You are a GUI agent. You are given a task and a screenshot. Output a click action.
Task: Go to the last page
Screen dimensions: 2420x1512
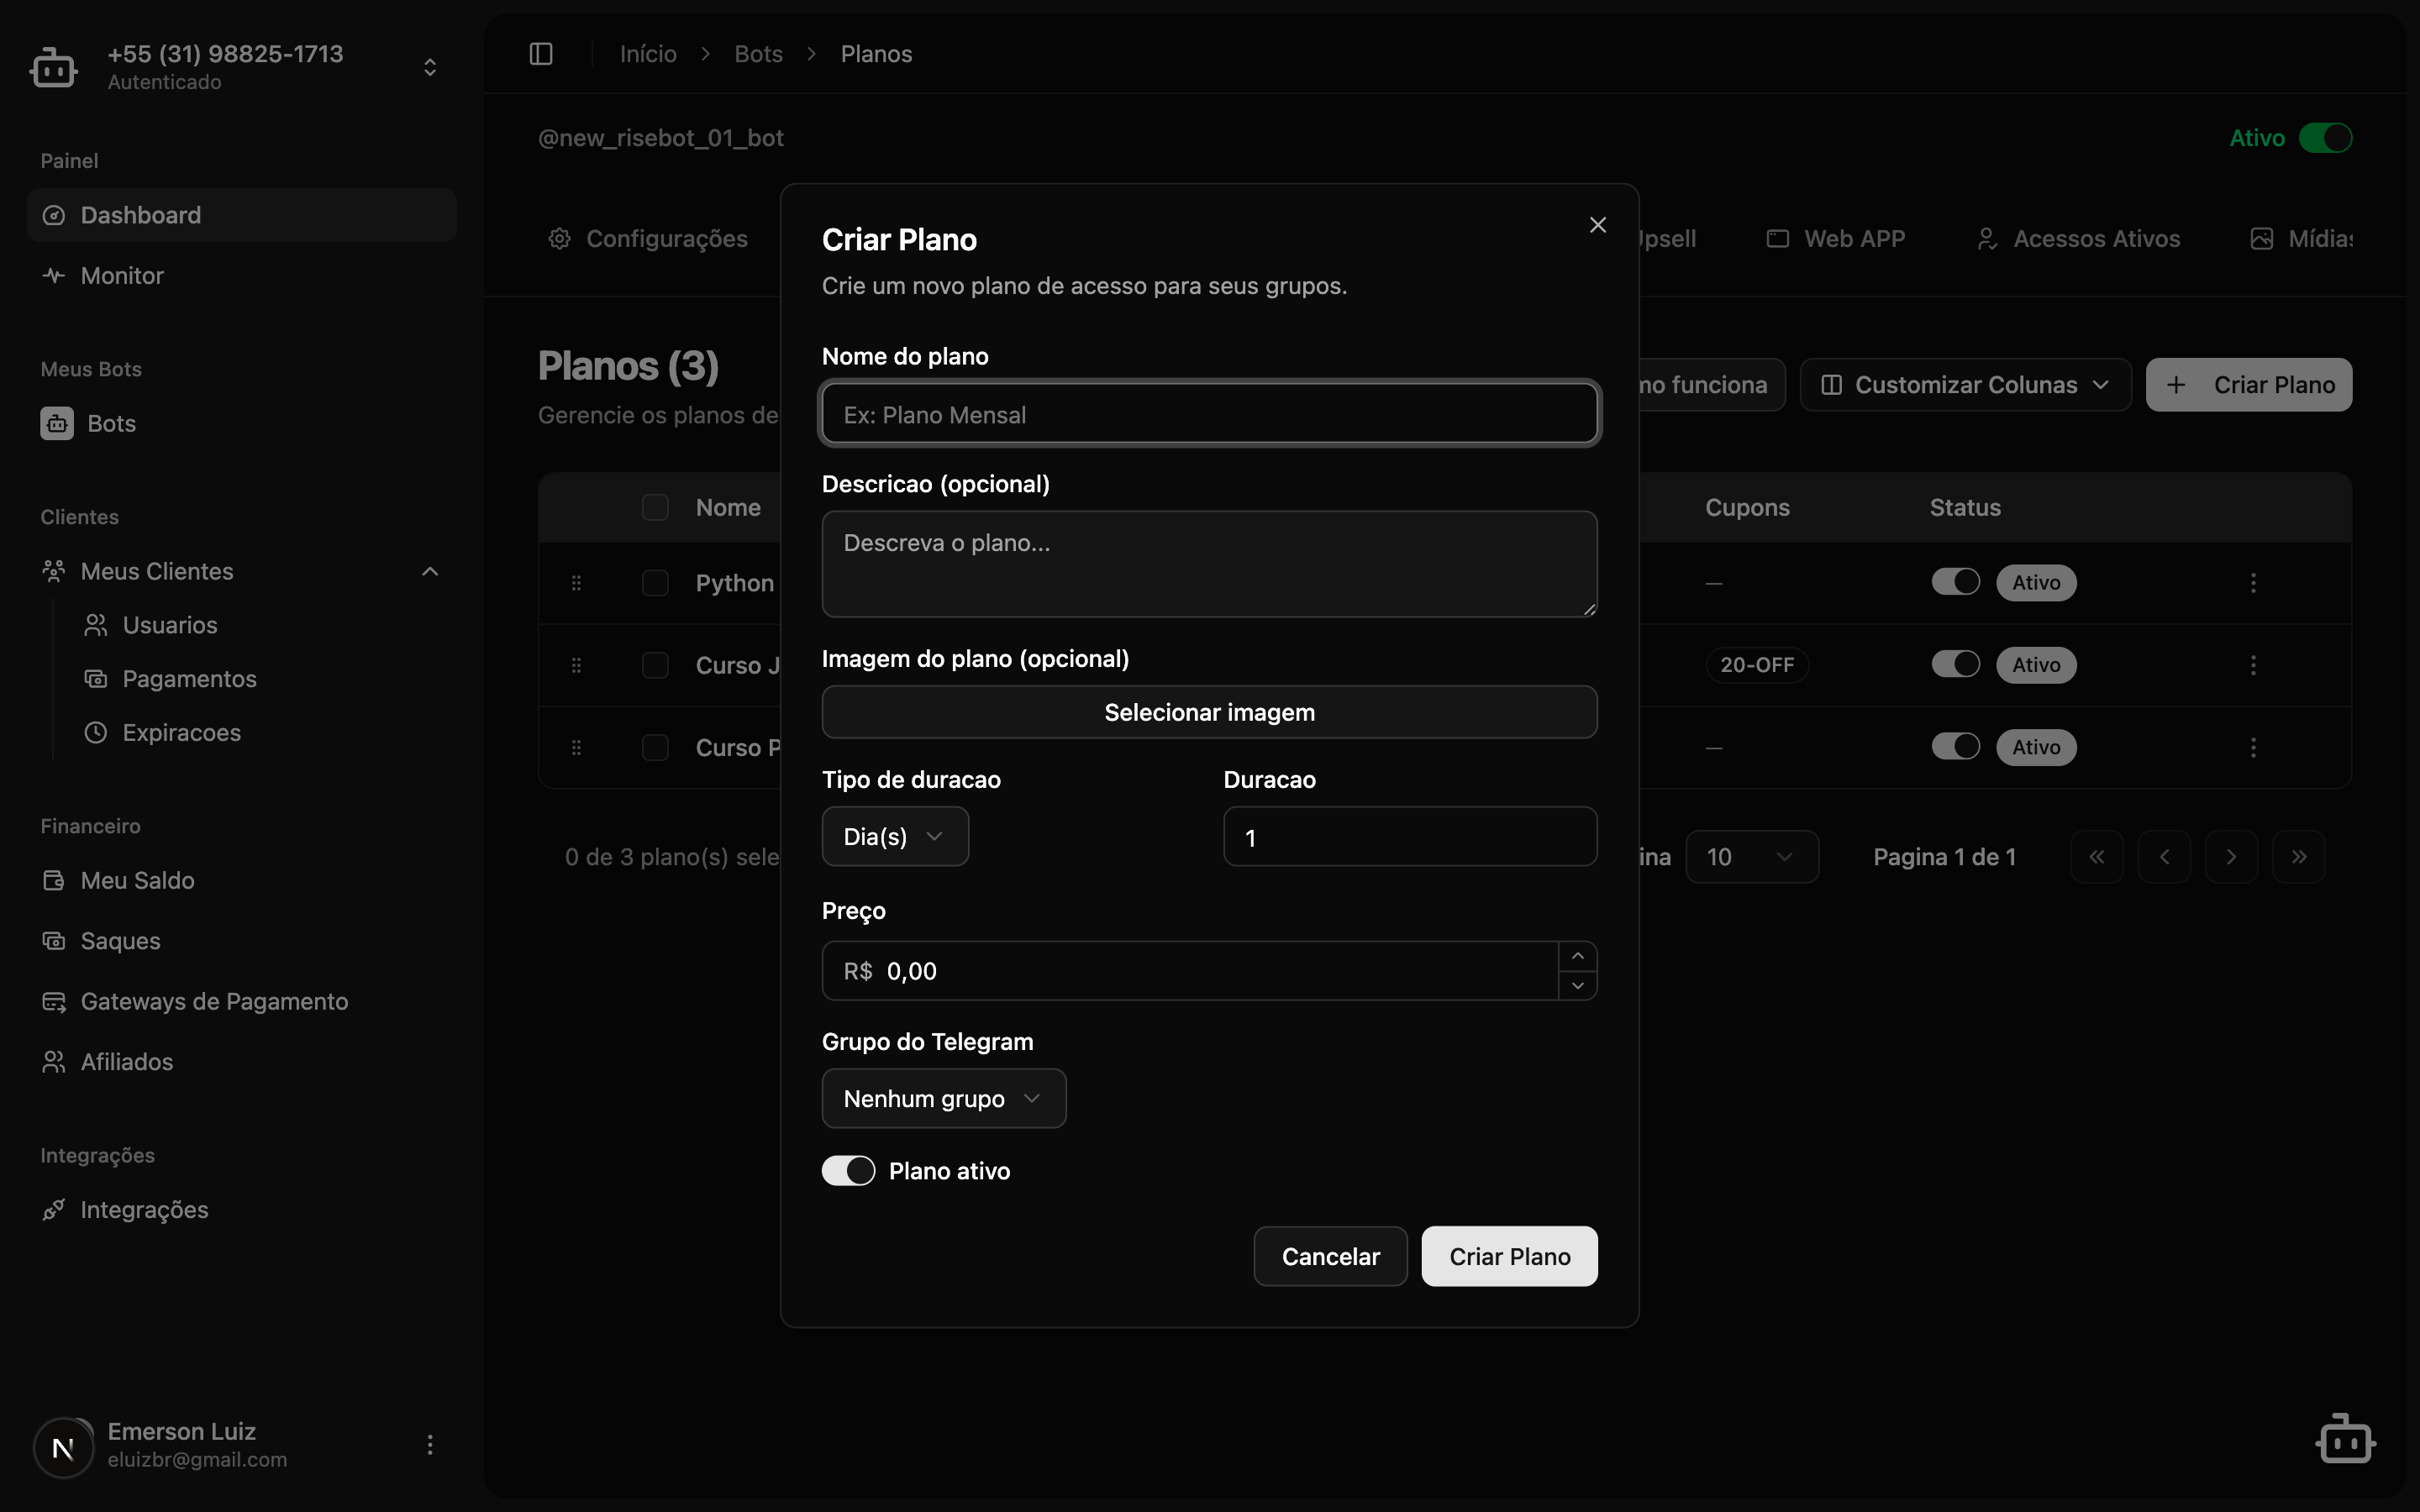[x=2298, y=857]
